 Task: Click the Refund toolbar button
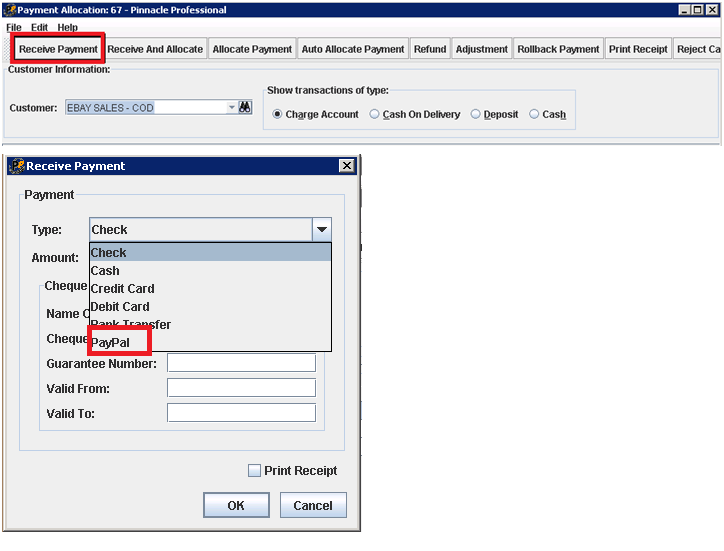430,49
